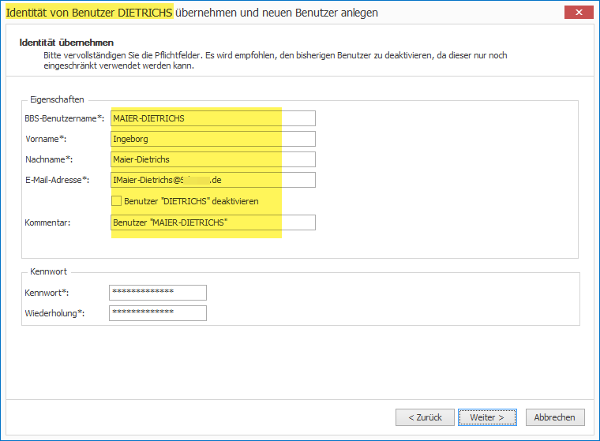Go back with the Zurück button
600x441 pixels.
425,417
